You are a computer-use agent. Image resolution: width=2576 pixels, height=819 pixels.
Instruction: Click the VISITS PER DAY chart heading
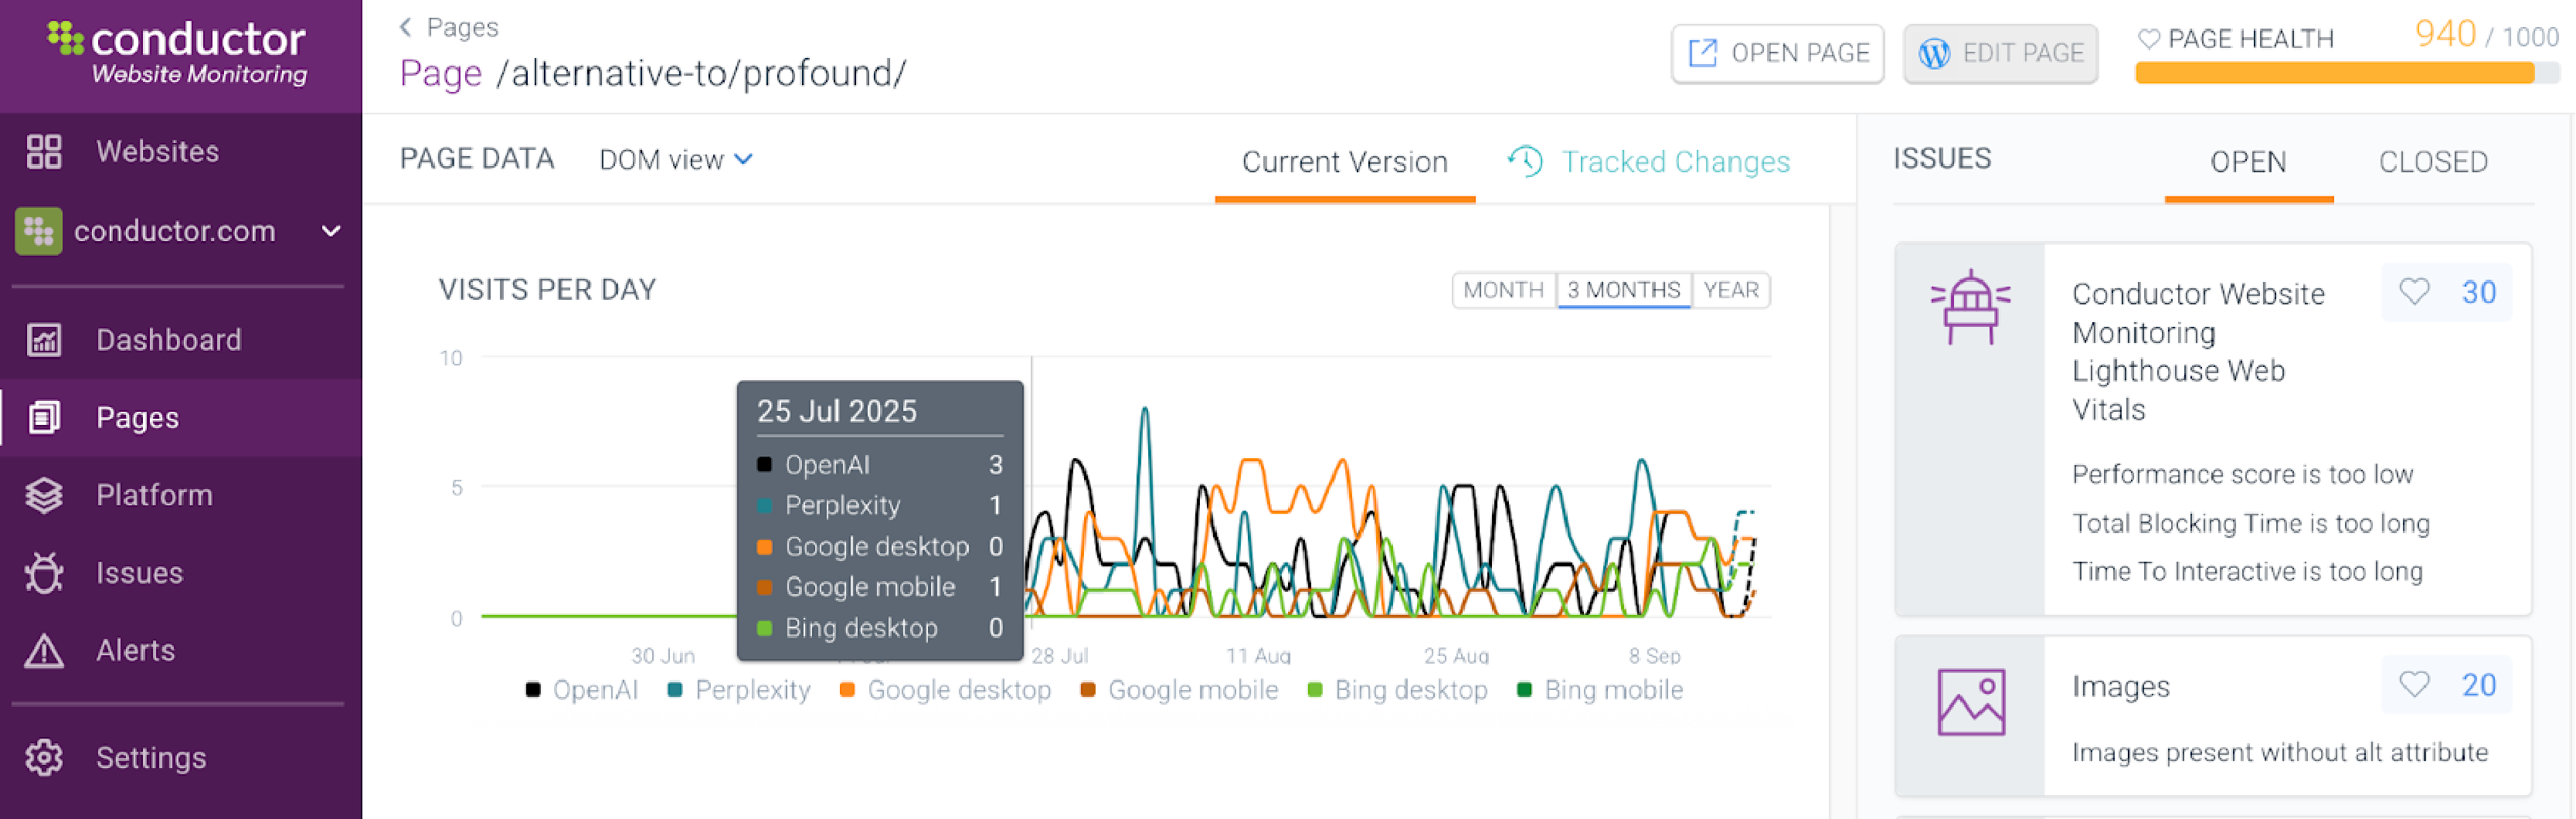[547, 290]
